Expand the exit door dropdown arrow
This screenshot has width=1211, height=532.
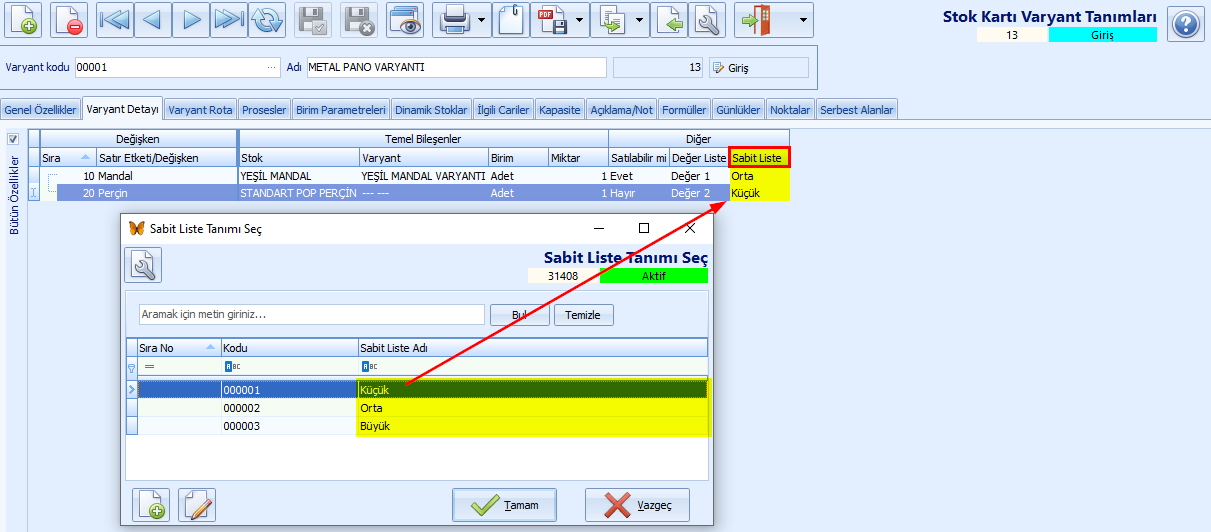[x=803, y=20]
